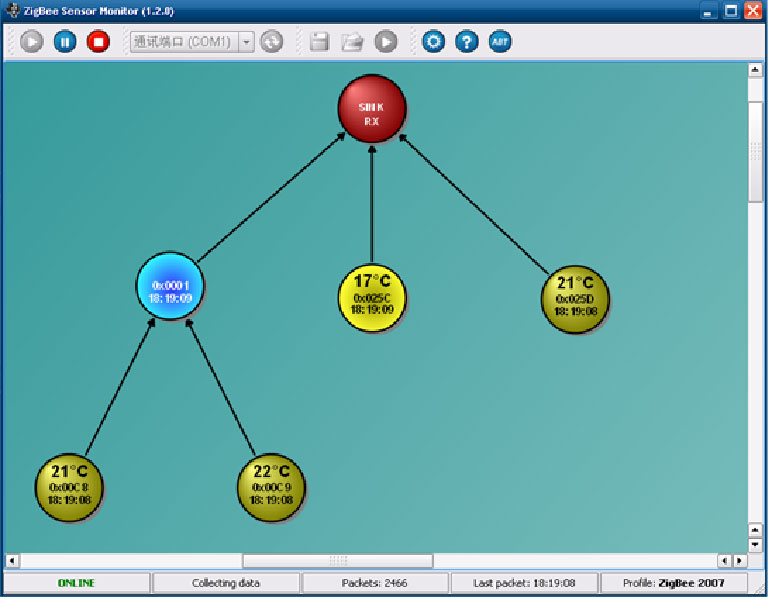Open the COM1 port dropdown arrow
This screenshot has height=597, width=768.
246,42
